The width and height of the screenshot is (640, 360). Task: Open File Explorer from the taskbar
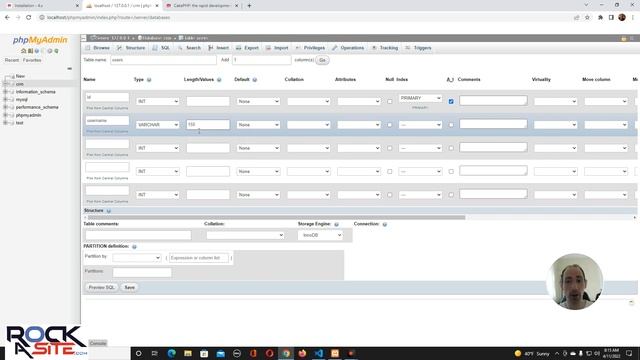click(188, 353)
